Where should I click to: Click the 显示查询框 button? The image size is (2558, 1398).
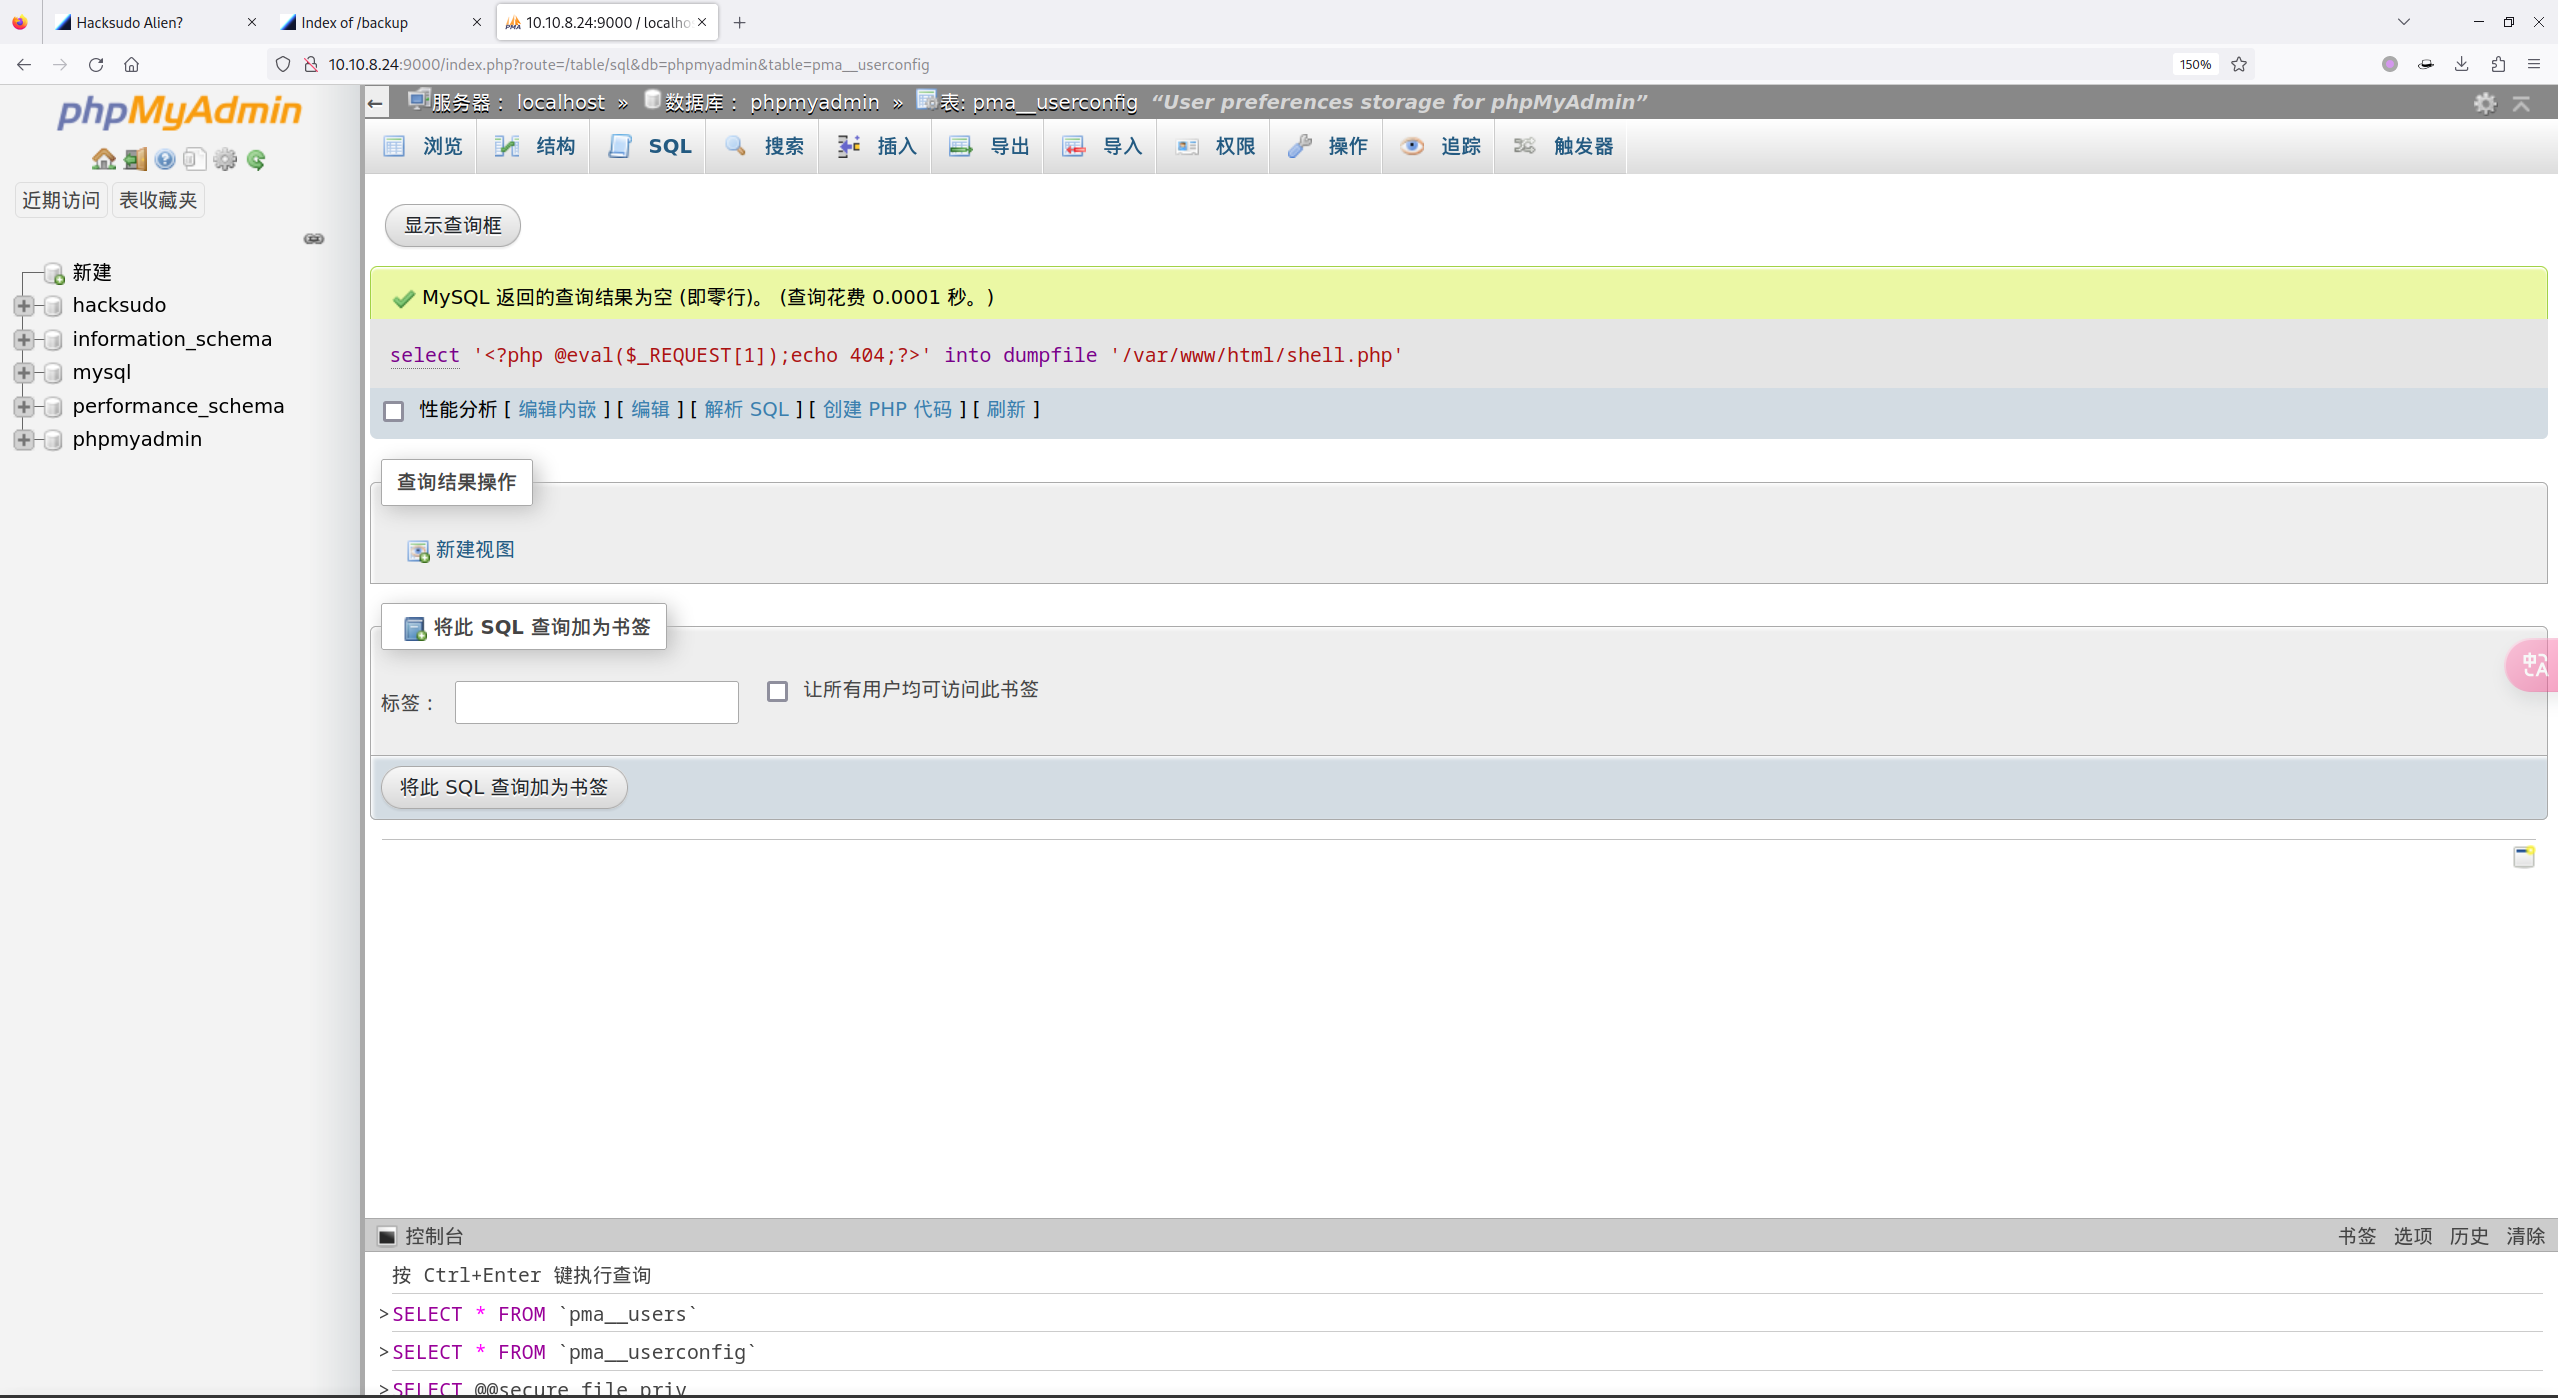point(453,225)
